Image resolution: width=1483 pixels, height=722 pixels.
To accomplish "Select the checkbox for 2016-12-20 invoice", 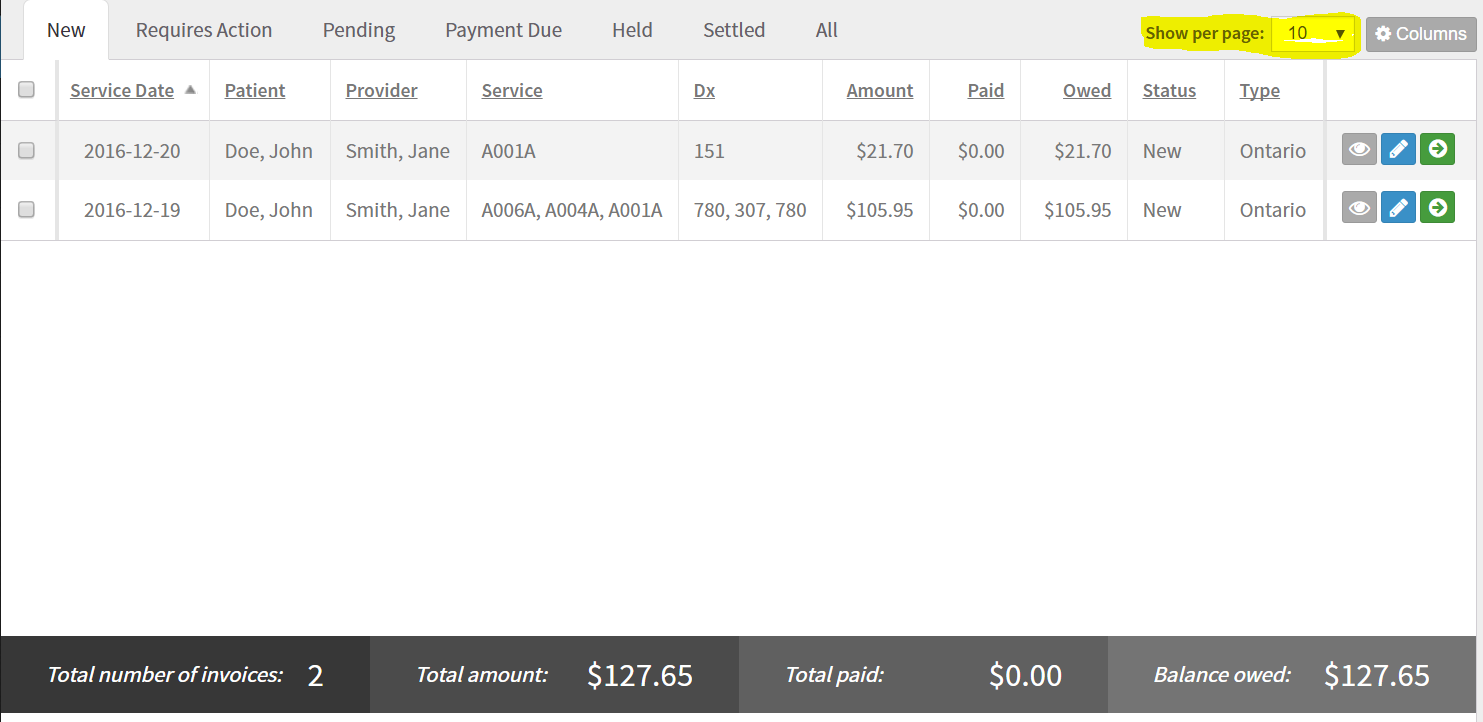I will (27, 151).
